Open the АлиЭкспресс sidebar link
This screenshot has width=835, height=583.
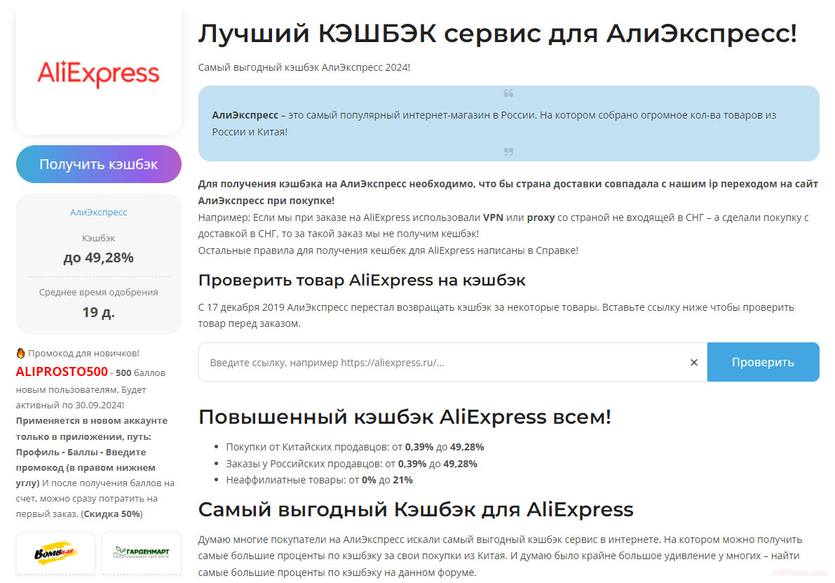click(x=98, y=211)
